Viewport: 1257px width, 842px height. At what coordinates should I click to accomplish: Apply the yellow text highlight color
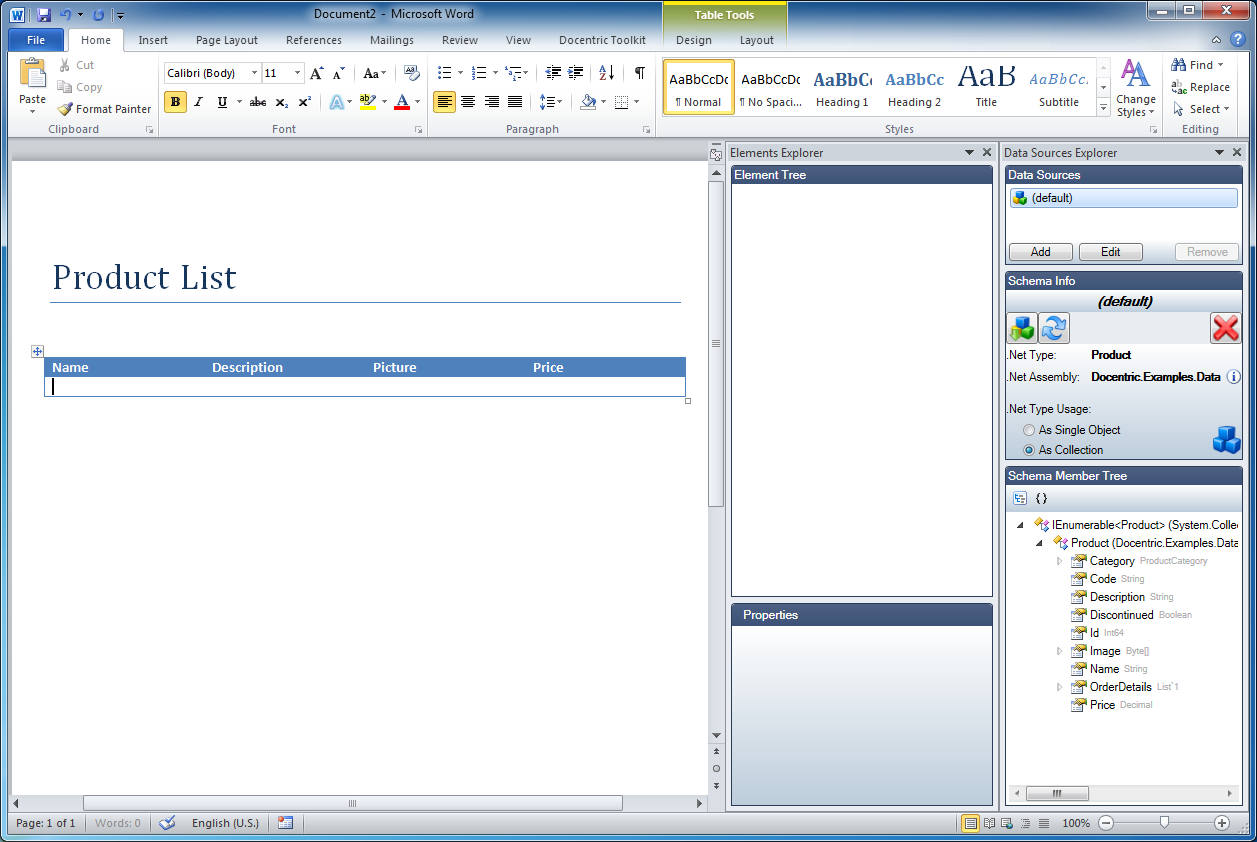coord(367,102)
